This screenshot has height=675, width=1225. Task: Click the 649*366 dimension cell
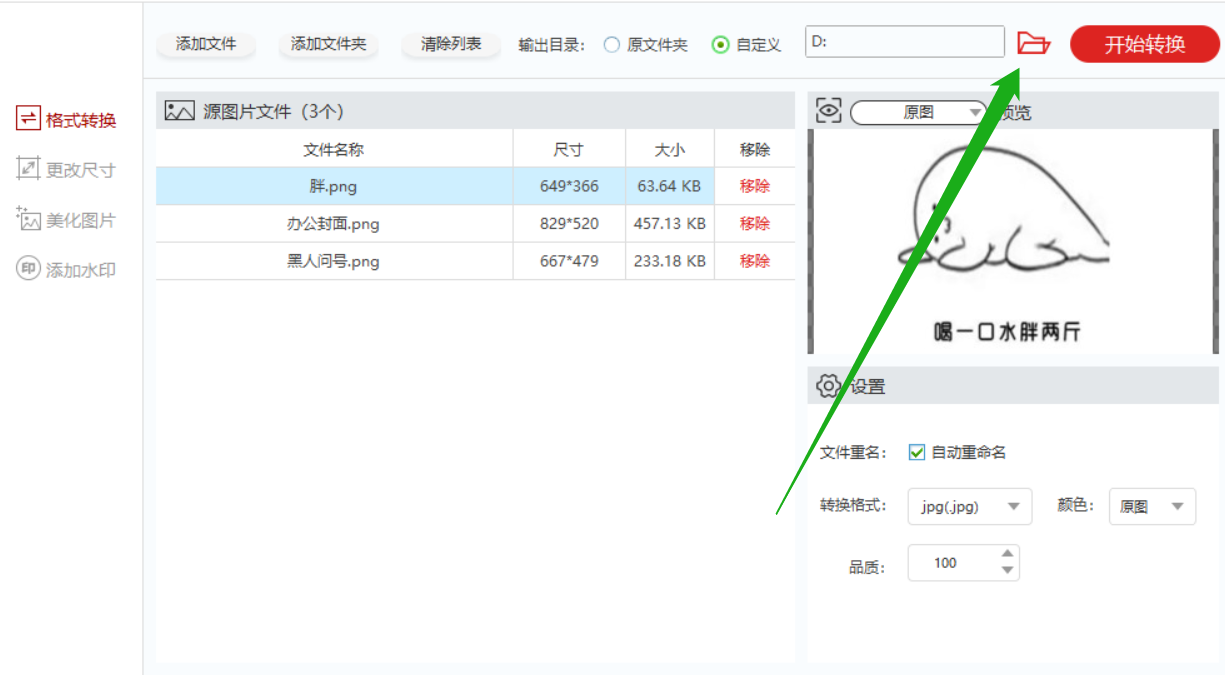click(x=569, y=186)
